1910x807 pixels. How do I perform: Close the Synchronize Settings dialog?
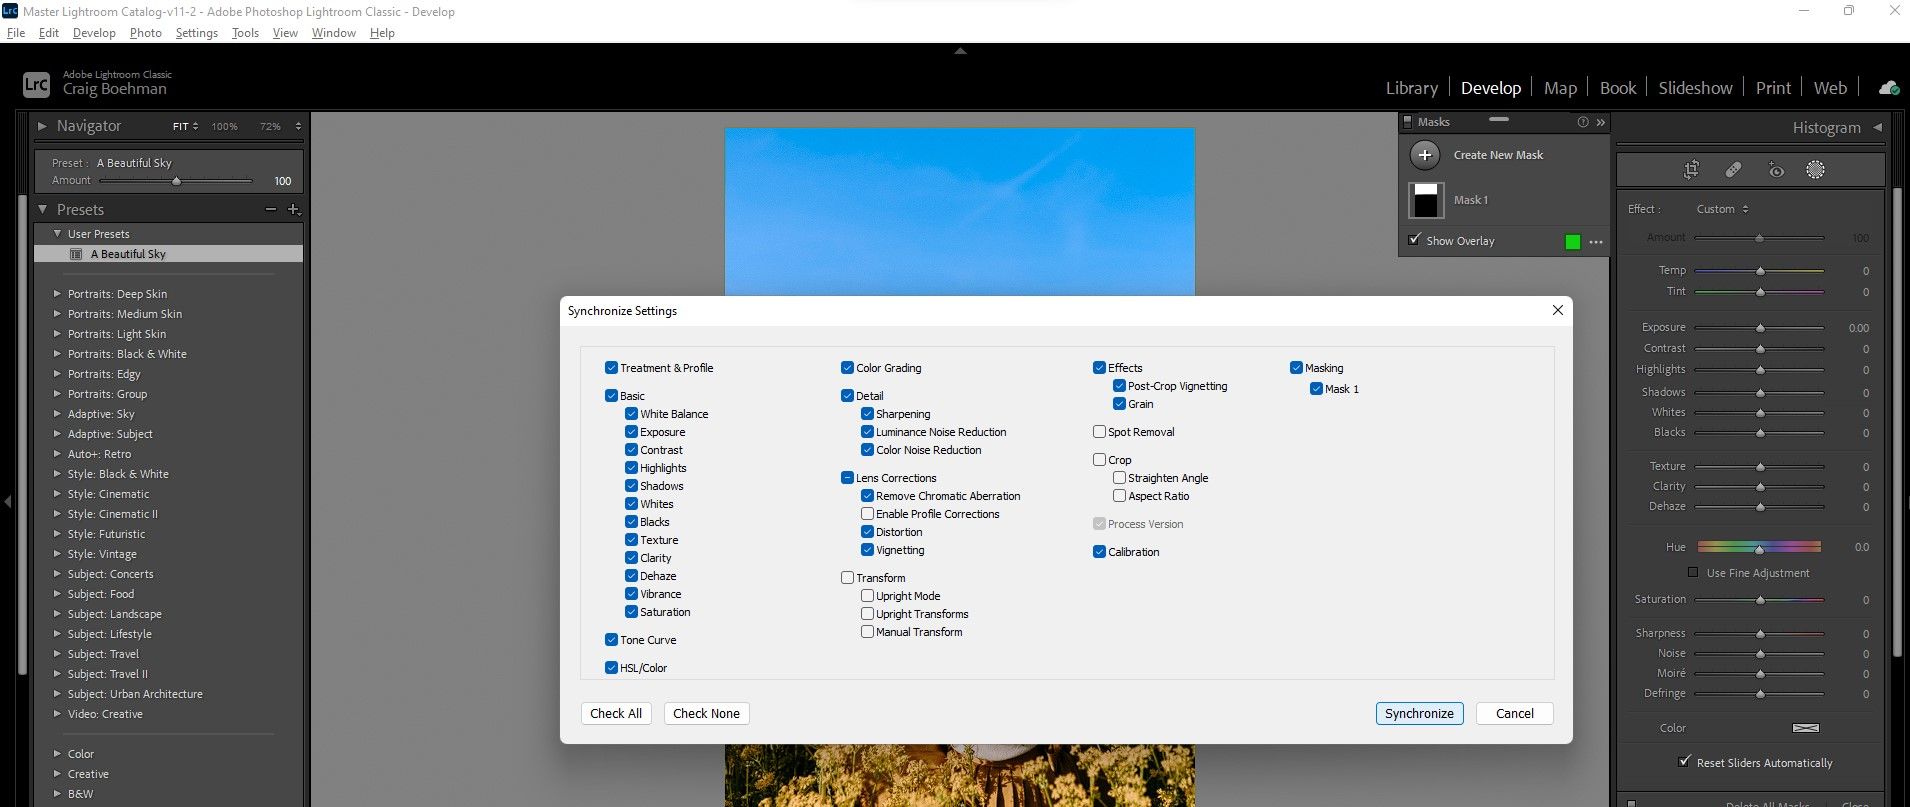coord(1557,310)
